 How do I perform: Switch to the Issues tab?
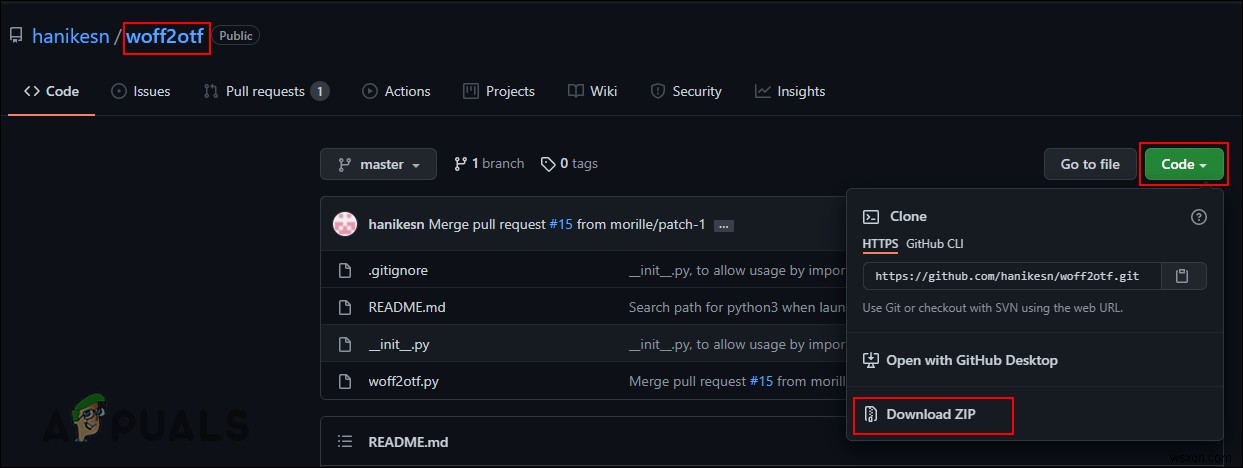(140, 91)
